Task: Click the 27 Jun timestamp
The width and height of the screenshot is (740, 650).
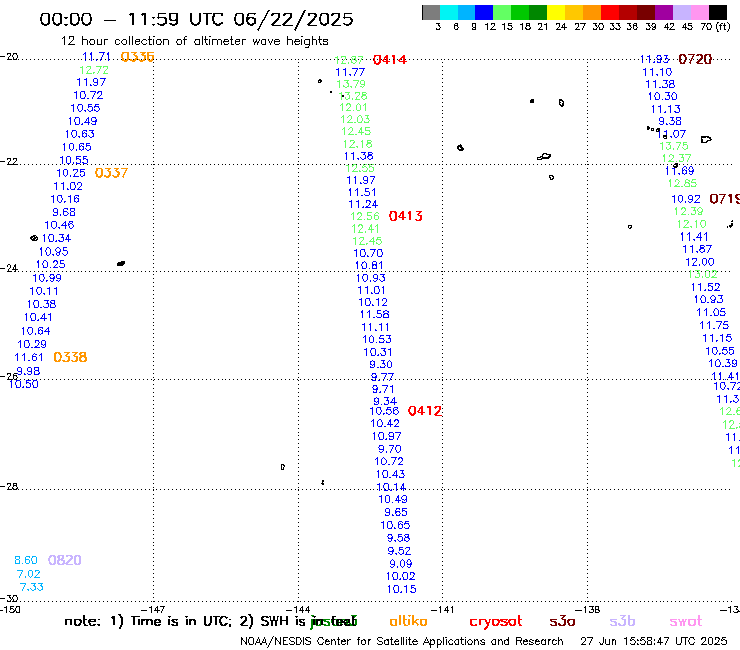Action: (654, 641)
